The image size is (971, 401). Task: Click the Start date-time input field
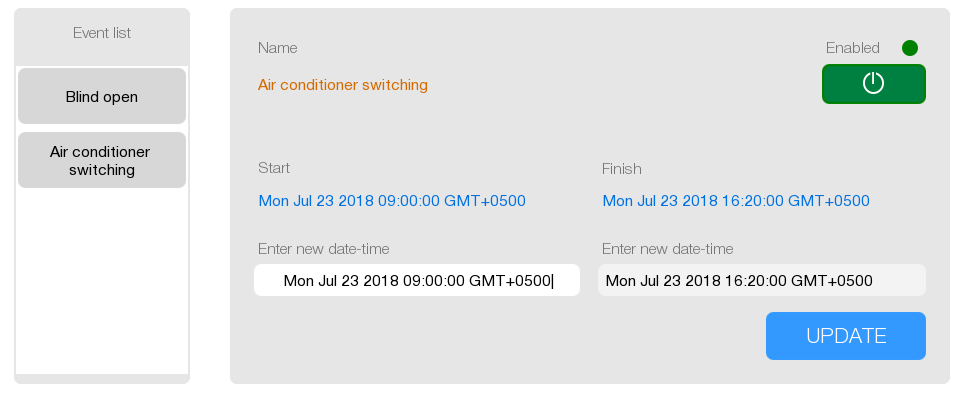pyautogui.click(x=417, y=281)
